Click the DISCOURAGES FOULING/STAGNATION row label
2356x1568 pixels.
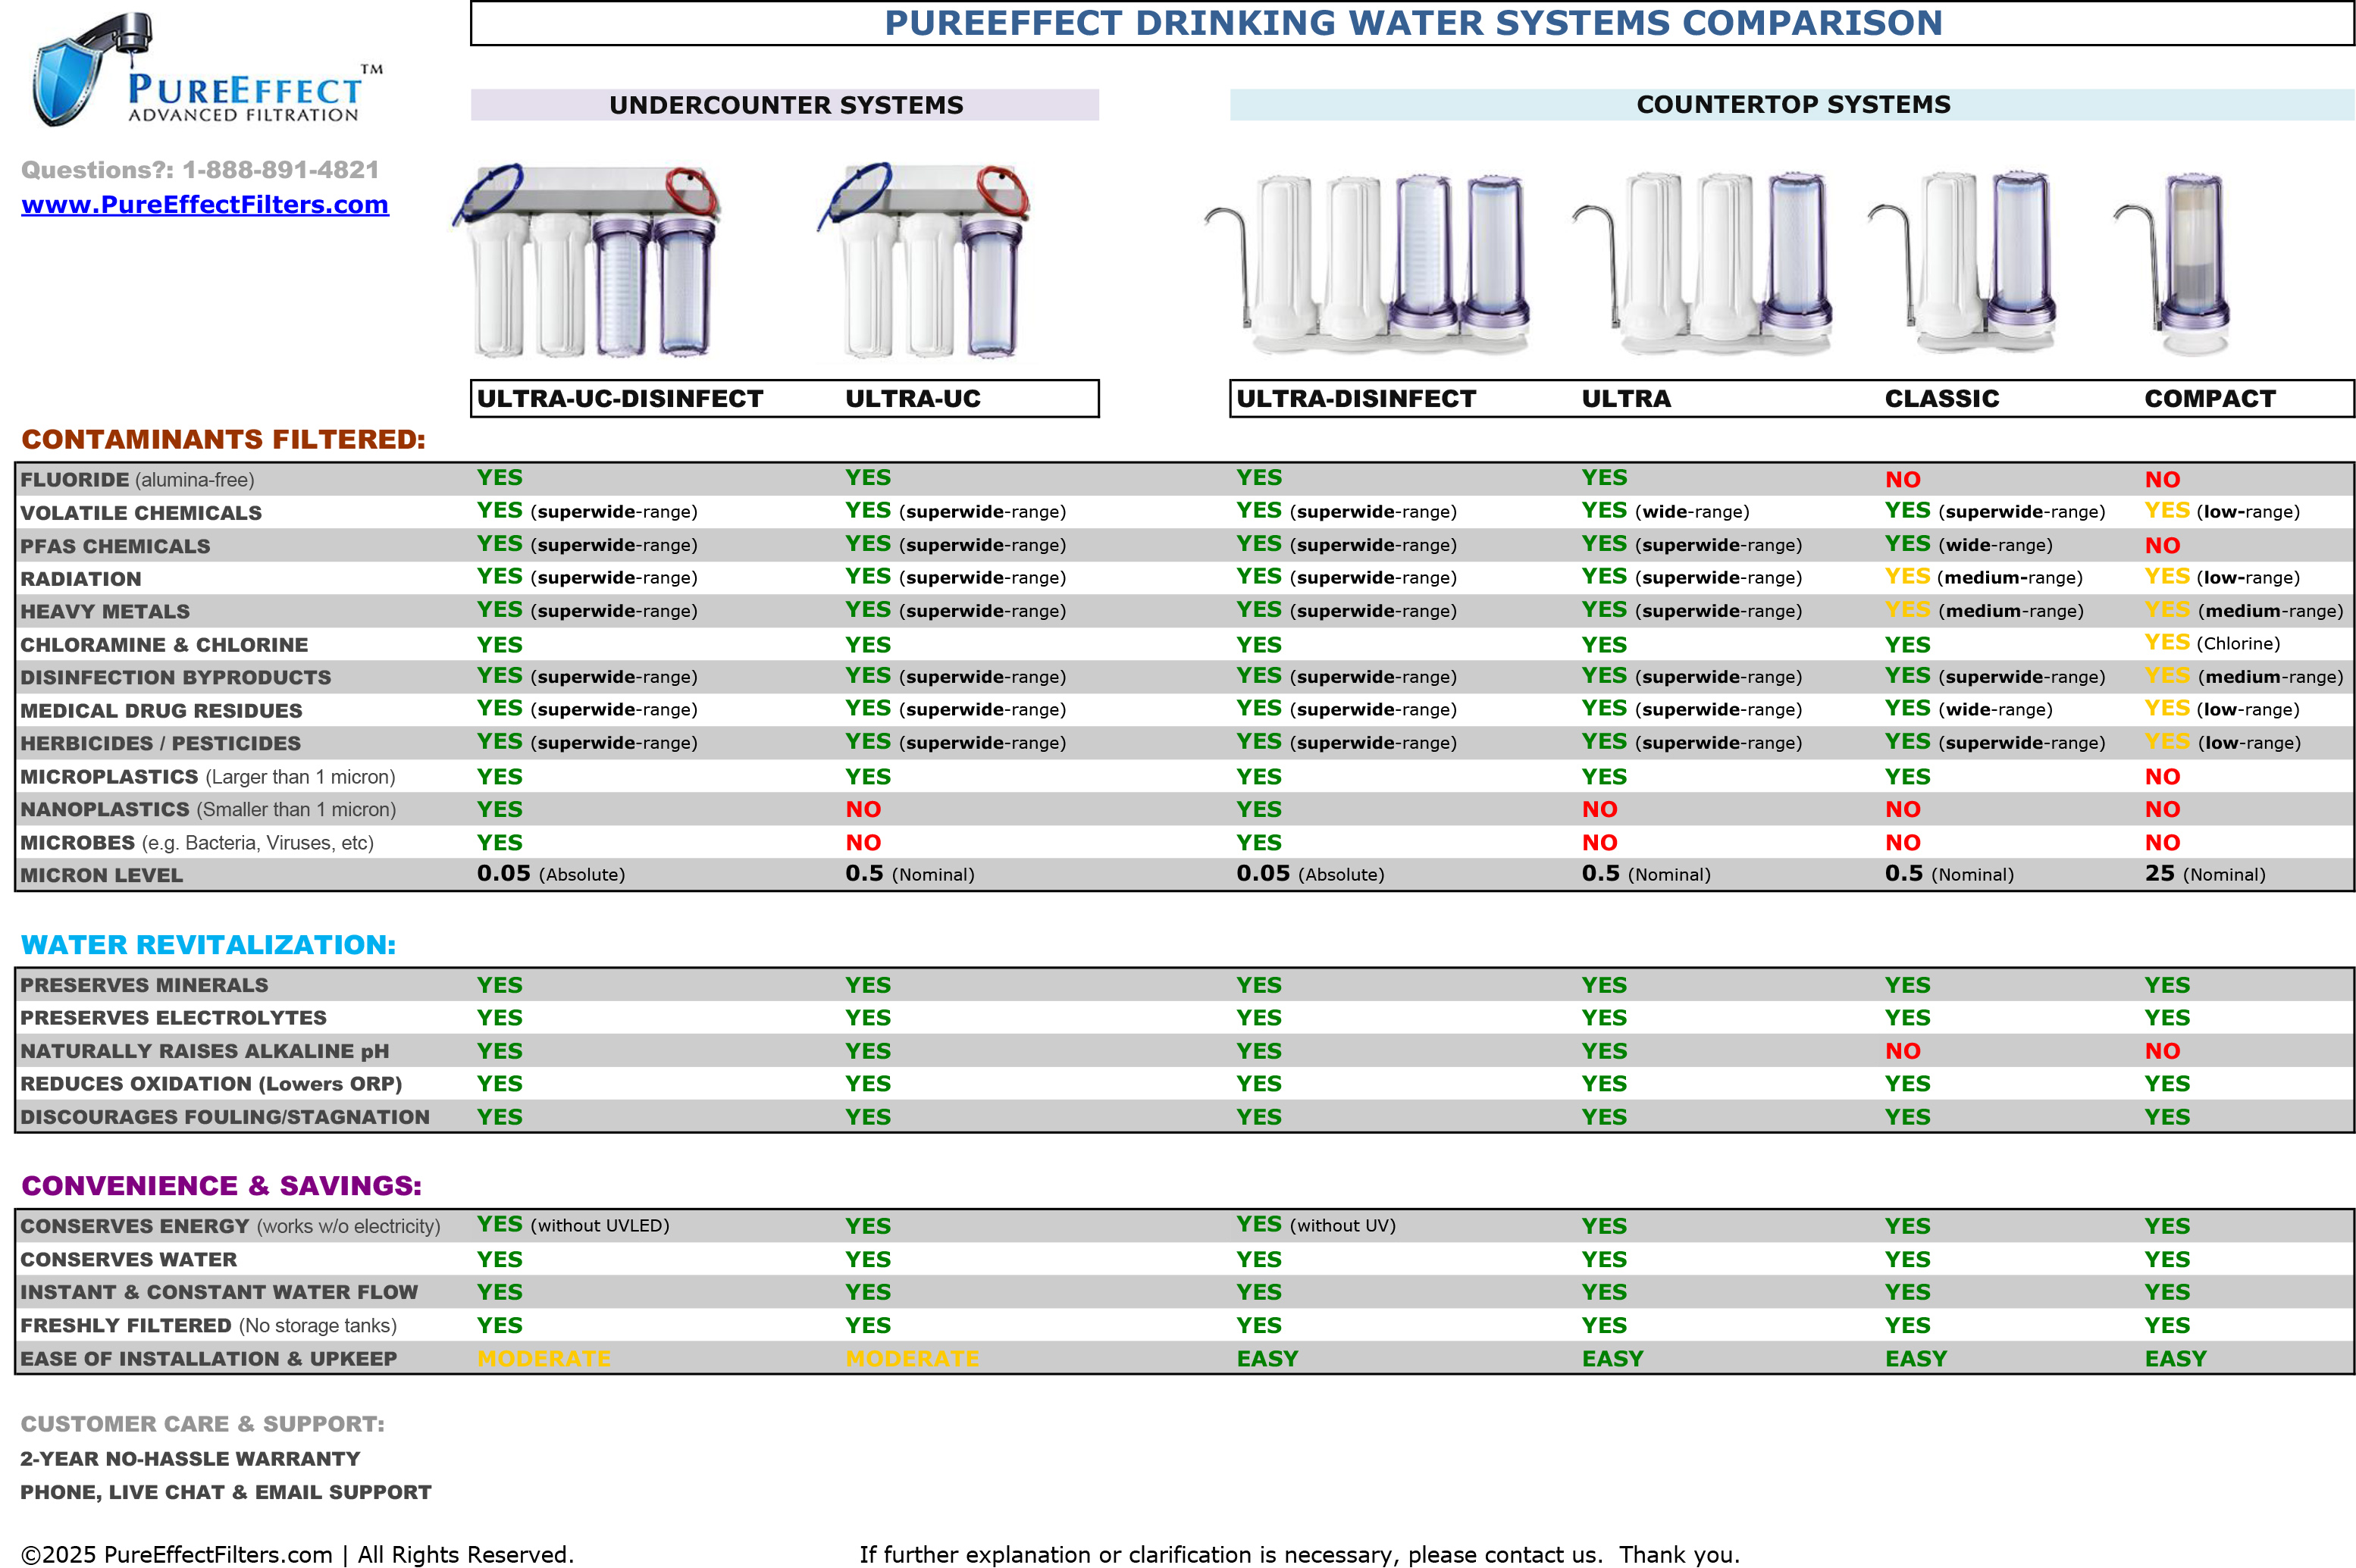point(225,1118)
